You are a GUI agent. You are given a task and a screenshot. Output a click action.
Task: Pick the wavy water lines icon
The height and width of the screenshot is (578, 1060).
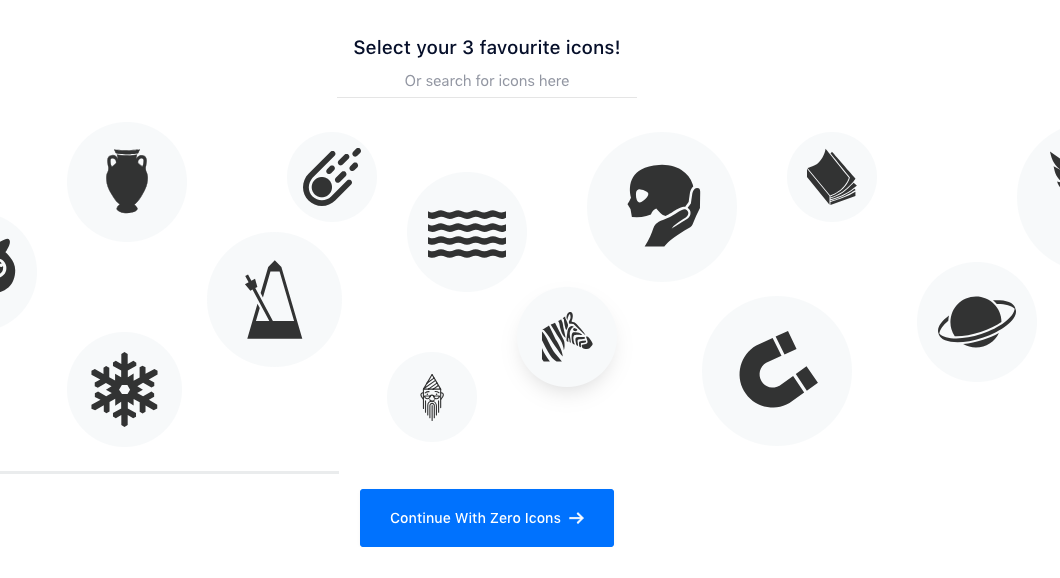466,233
